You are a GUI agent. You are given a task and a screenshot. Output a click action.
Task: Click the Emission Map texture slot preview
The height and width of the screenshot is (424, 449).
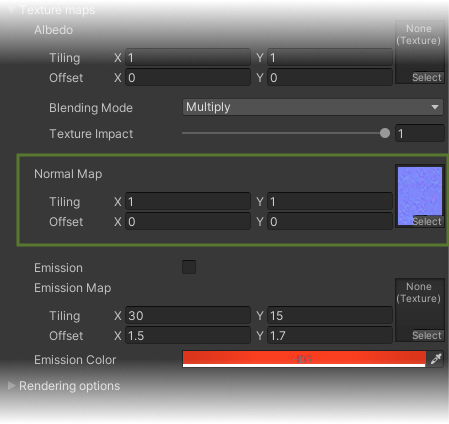pyautogui.click(x=420, y=310)
